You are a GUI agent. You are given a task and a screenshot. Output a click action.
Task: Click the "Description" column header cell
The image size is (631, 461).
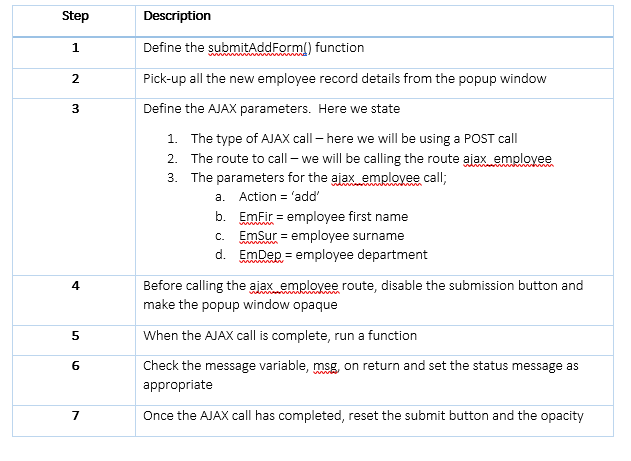point(177,16)
